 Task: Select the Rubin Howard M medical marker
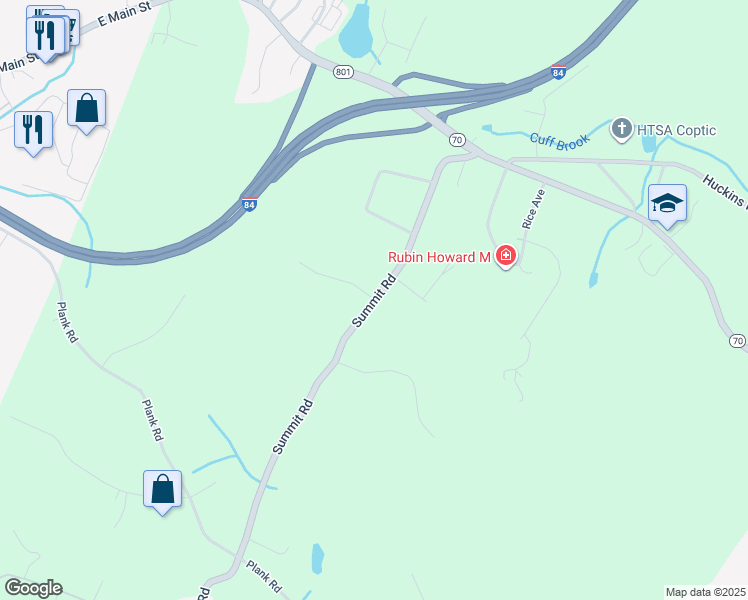pyautogui.click(x=506, y=256)
